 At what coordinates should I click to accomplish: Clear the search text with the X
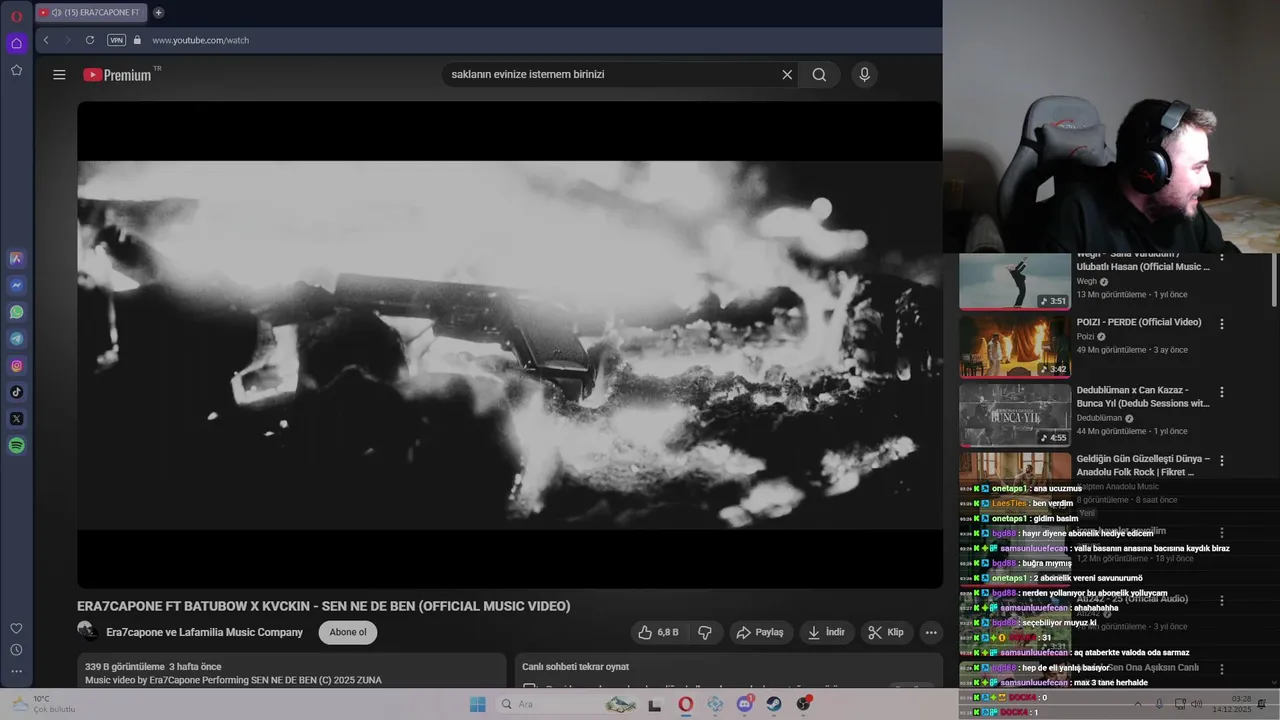pyautogui.click(x=787, y=74)
